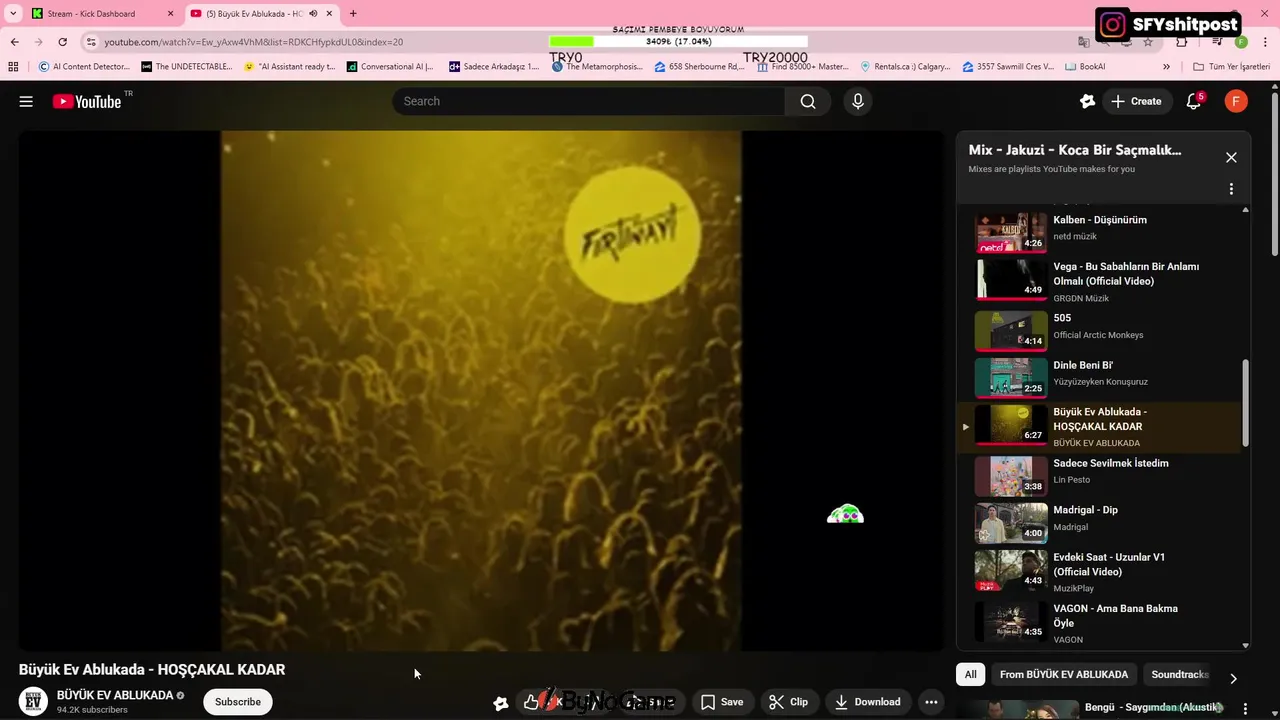Open Conversational AI bookmark
Screen dimensions: 1280x720
391,67
